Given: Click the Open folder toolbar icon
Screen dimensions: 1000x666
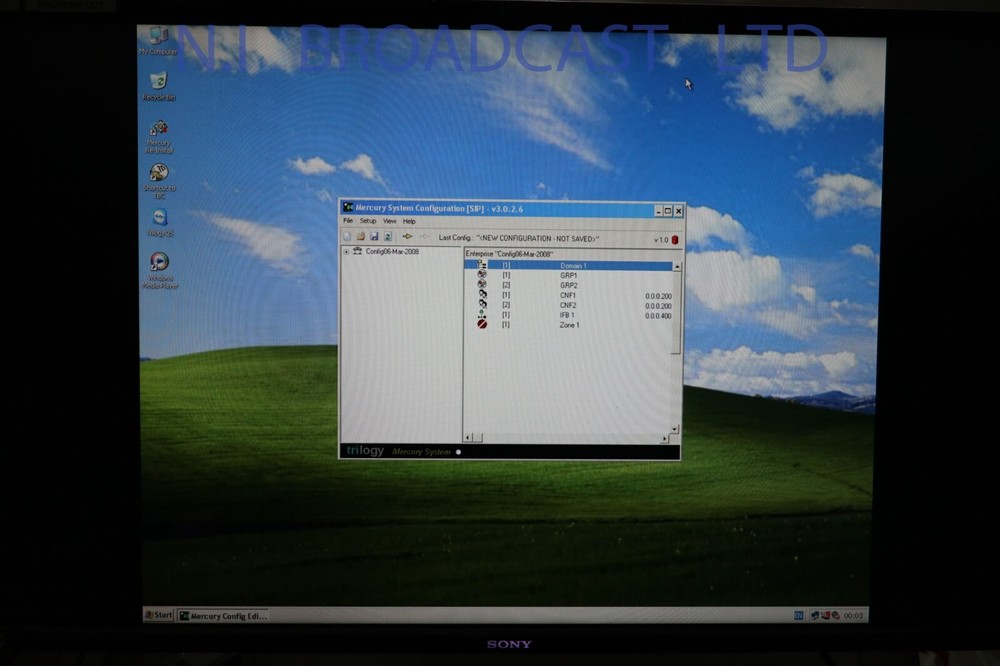Looking at the screenshot, I should 360,237.
